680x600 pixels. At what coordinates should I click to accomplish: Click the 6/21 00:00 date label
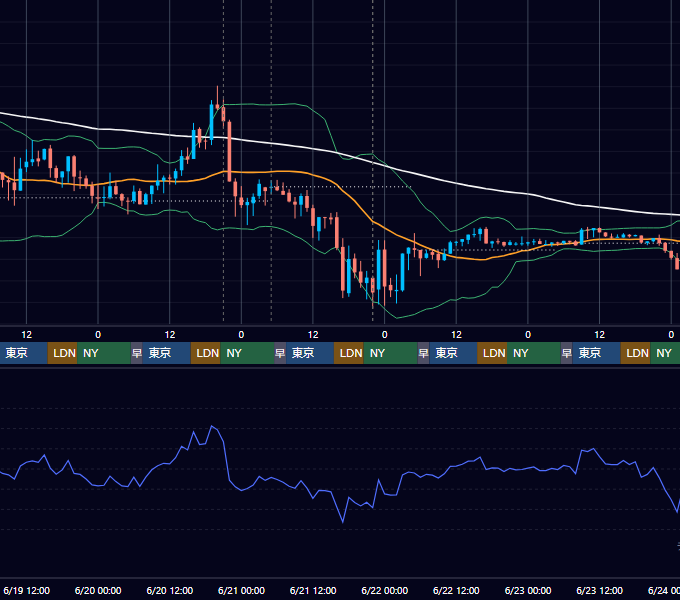point(241,590)
